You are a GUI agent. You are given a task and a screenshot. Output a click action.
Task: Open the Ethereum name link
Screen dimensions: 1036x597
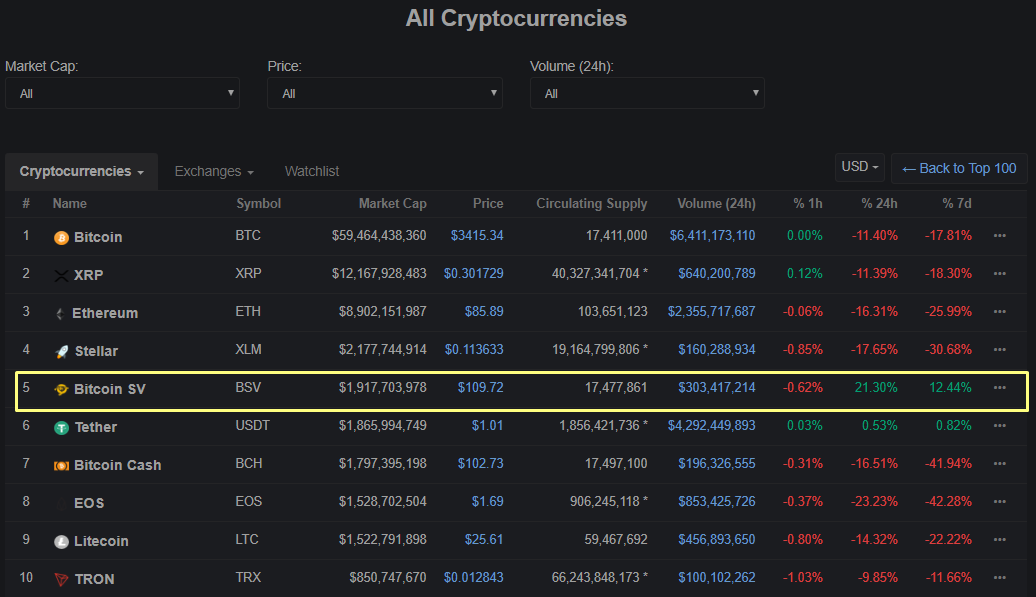(105, 313)
